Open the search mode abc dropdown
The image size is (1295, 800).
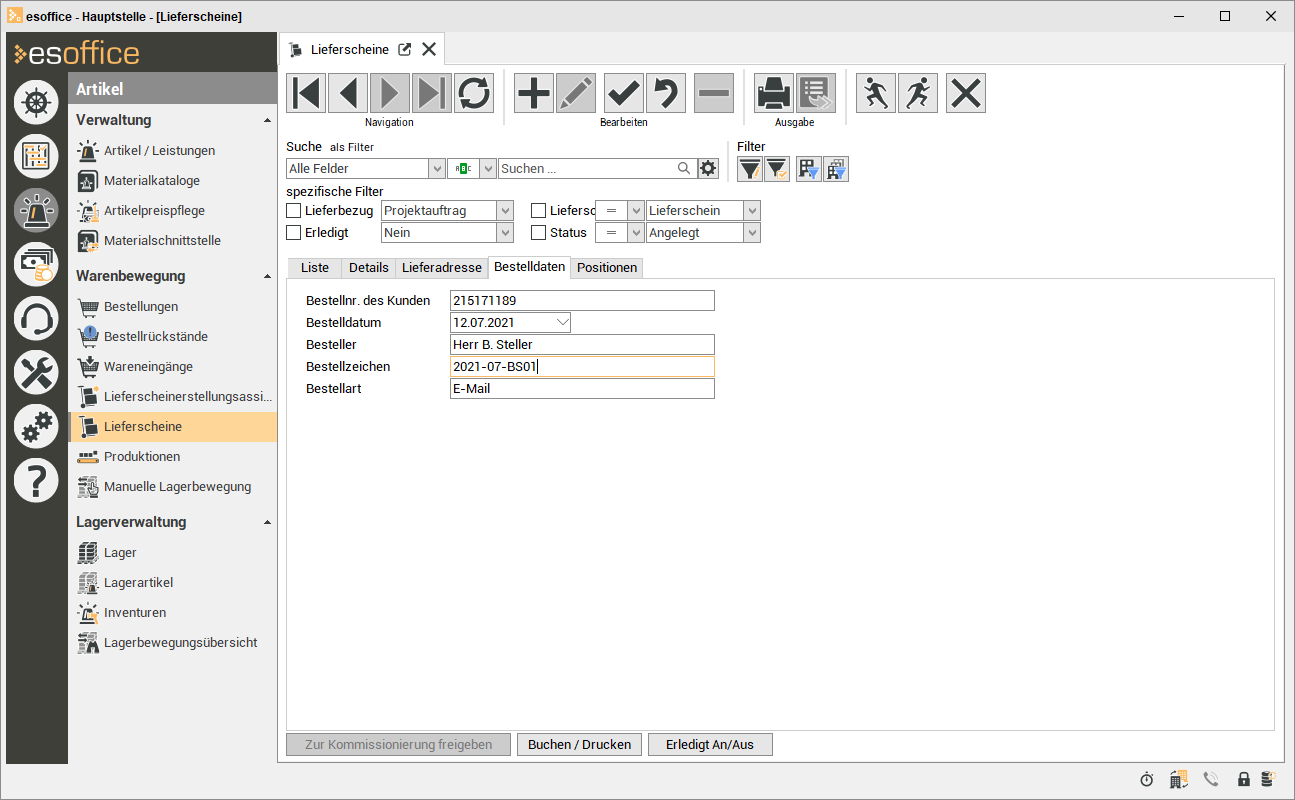[488, 169]
